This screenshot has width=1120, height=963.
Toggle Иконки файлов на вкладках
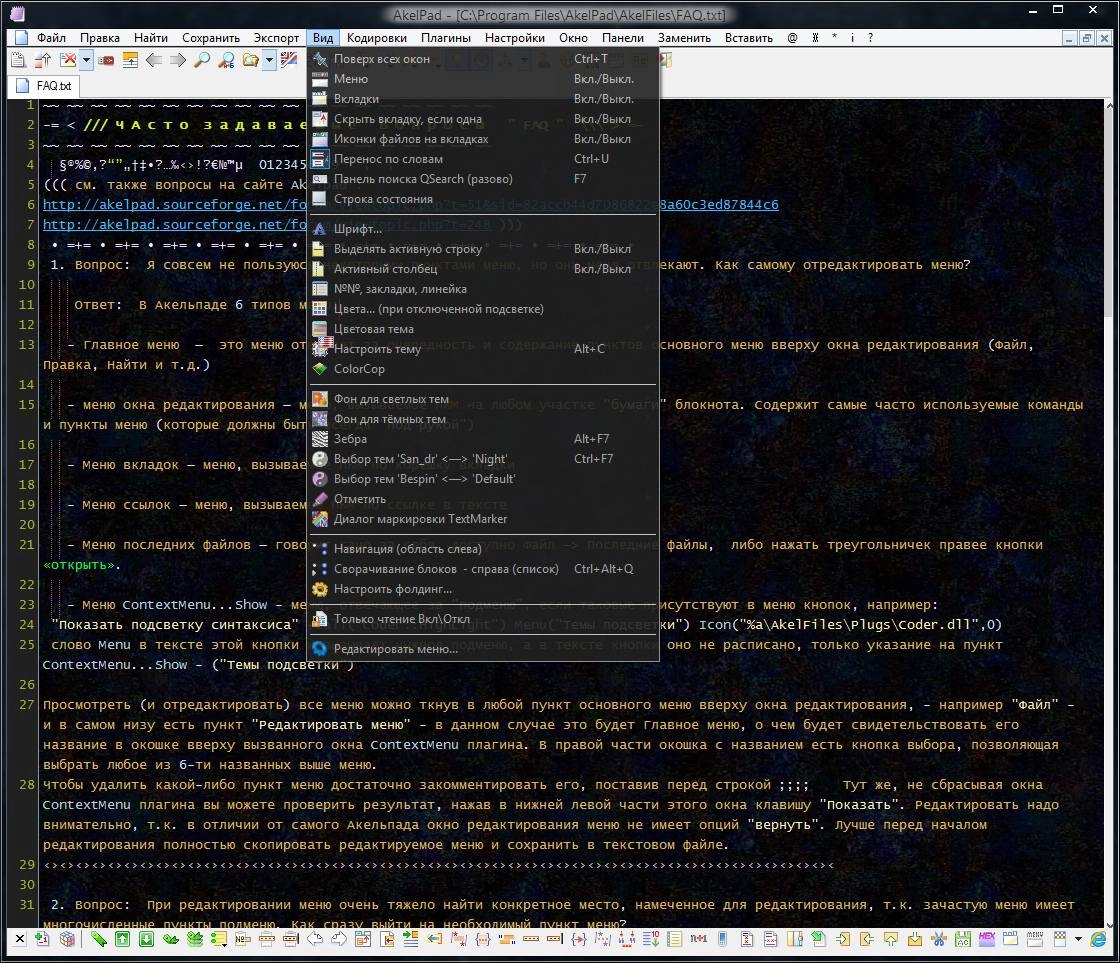tap(483, 139)
